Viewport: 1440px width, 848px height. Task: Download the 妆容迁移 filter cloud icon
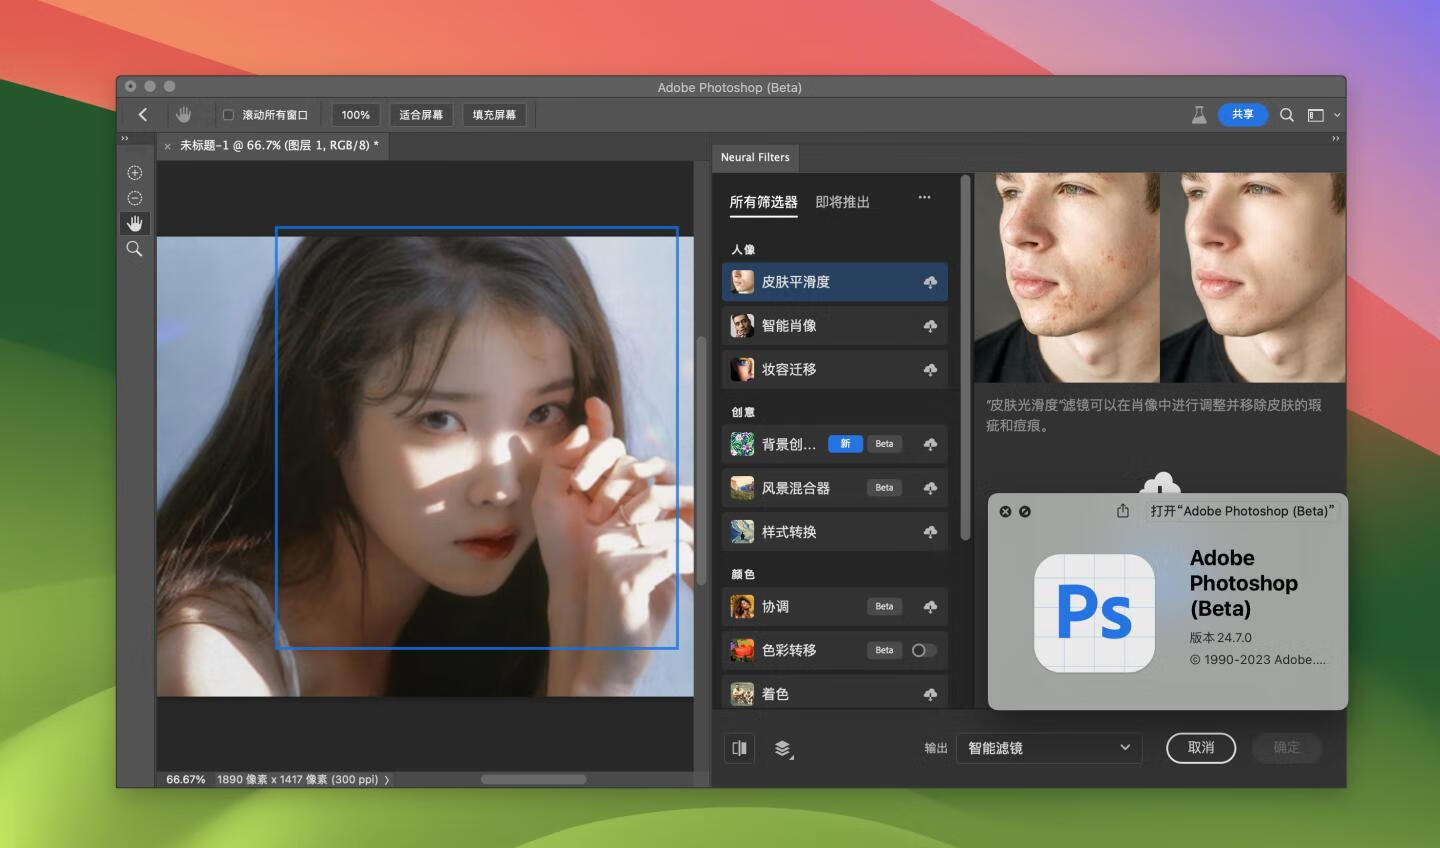930,370
